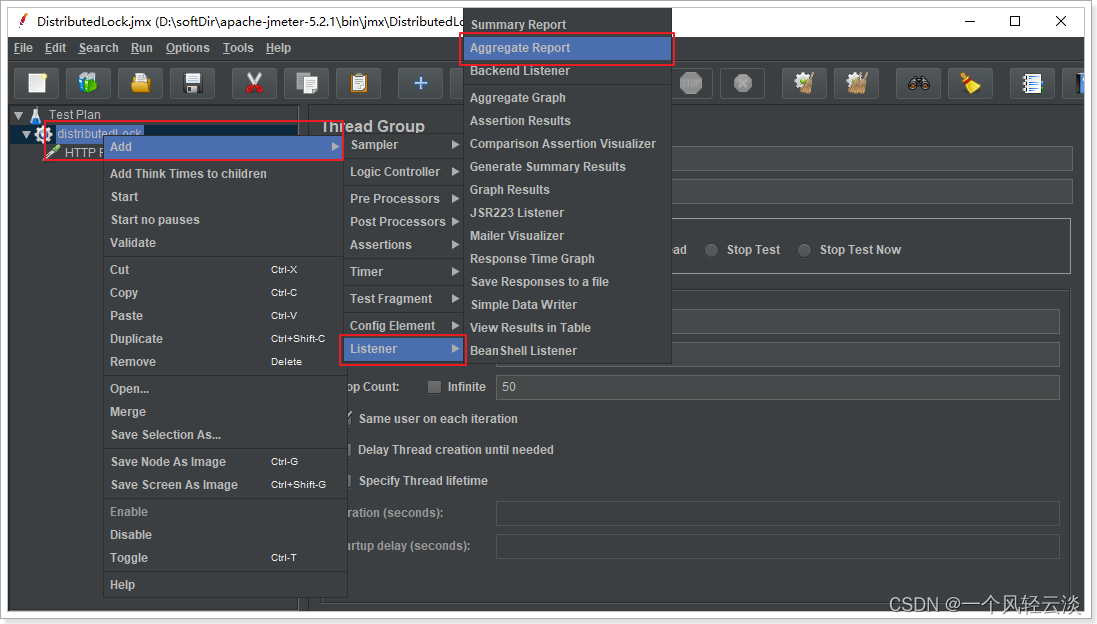Screen dimensions: 1097x624
Task: Pick Response Time Graph listener
Action: (567, 259)
